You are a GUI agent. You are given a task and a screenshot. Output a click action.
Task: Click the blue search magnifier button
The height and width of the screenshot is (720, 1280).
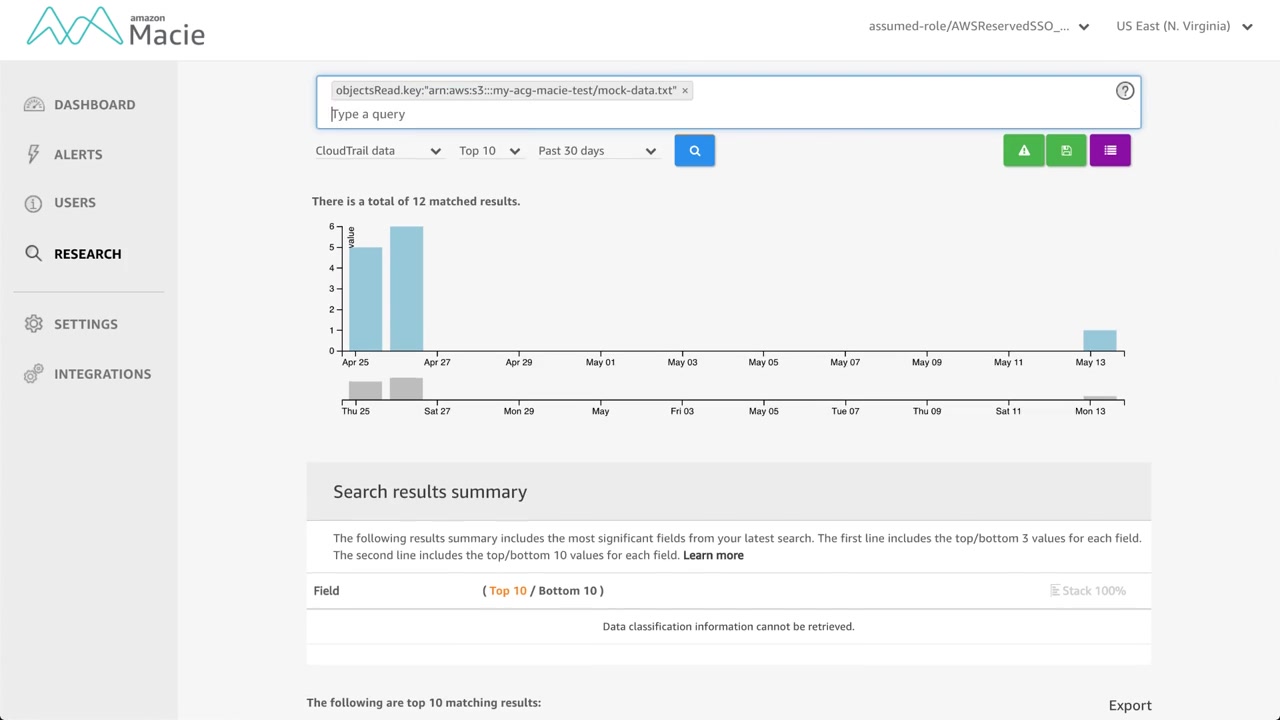point(694,151)
